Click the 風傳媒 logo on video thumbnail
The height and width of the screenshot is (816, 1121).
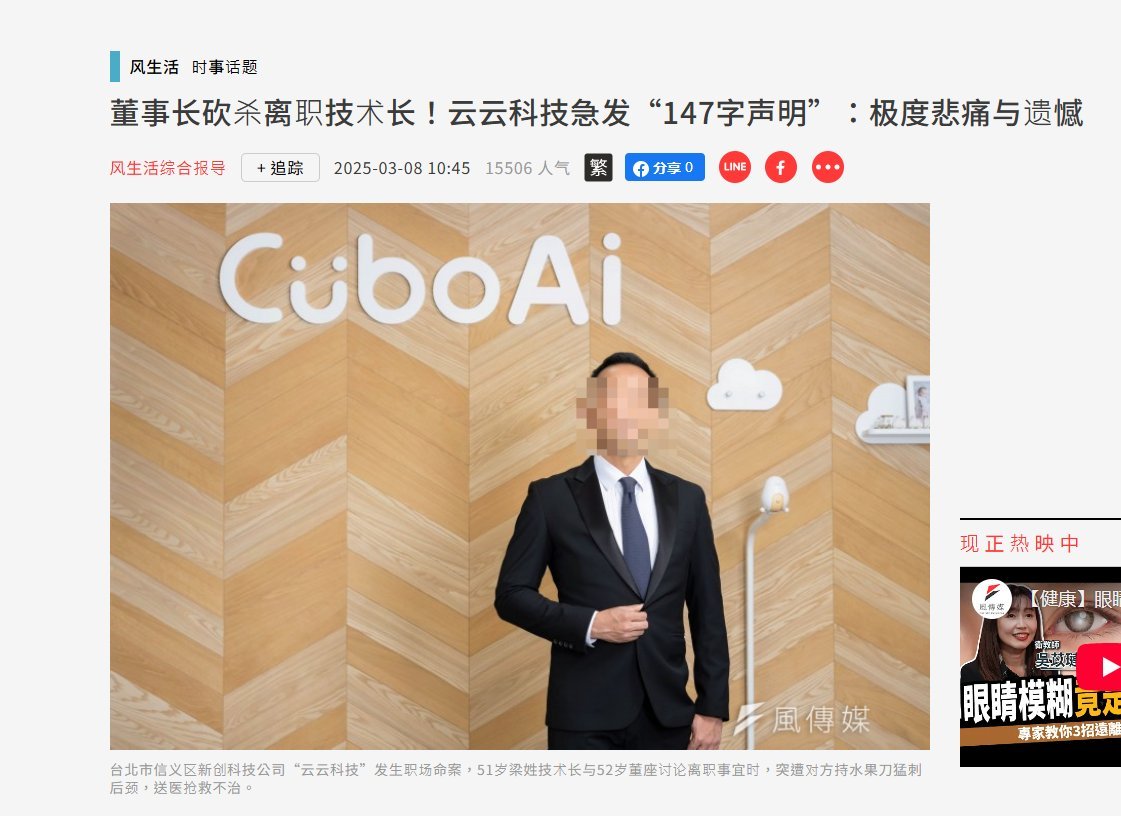(x=992, y=599)
